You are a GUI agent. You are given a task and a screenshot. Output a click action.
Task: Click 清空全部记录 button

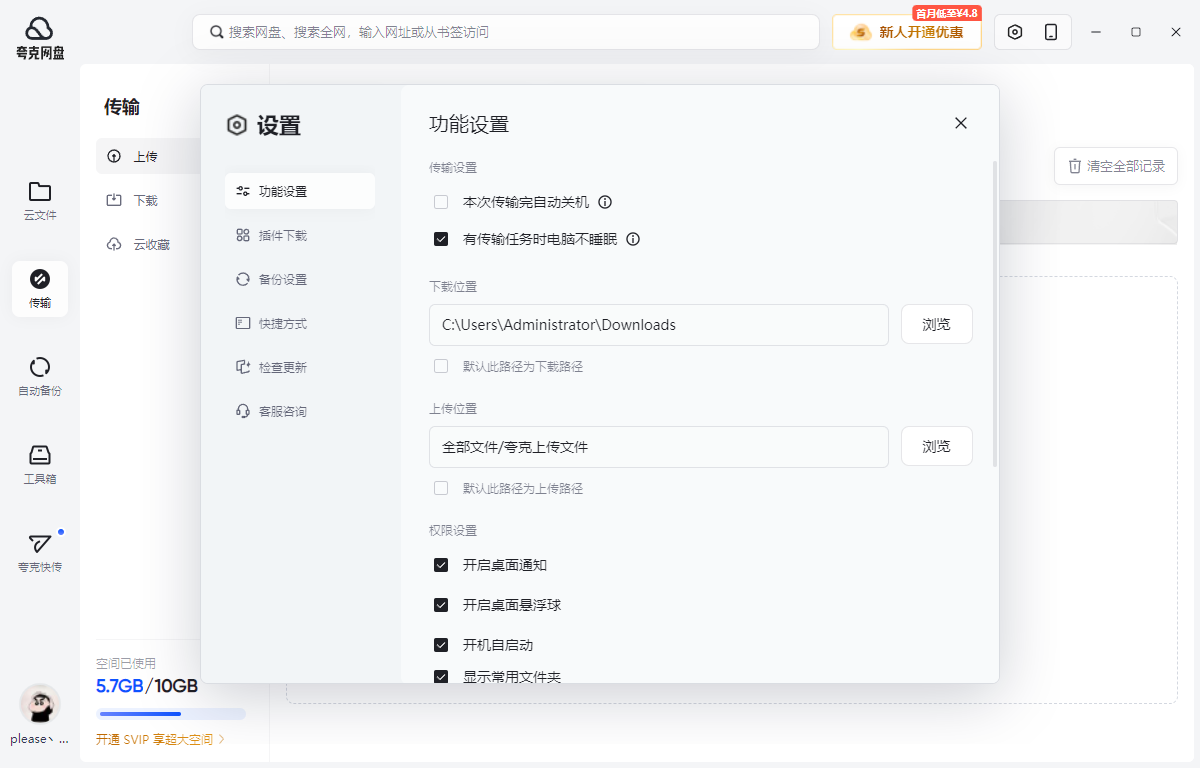(x=1116, y=166)
